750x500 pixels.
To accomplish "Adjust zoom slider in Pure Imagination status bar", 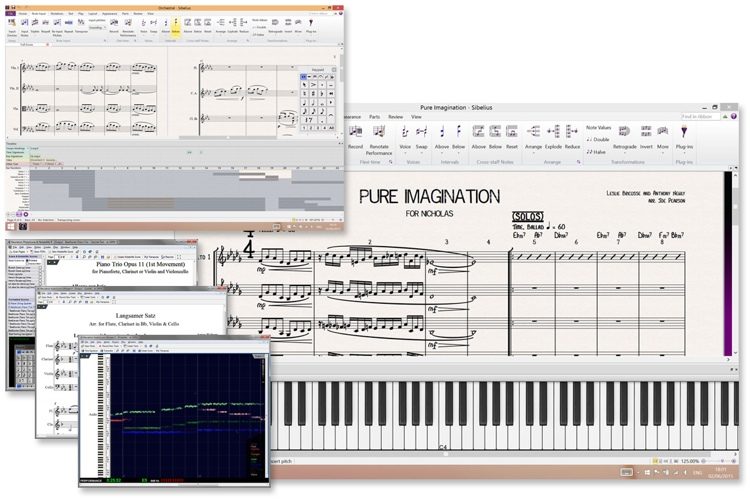I will pos(722,461).
